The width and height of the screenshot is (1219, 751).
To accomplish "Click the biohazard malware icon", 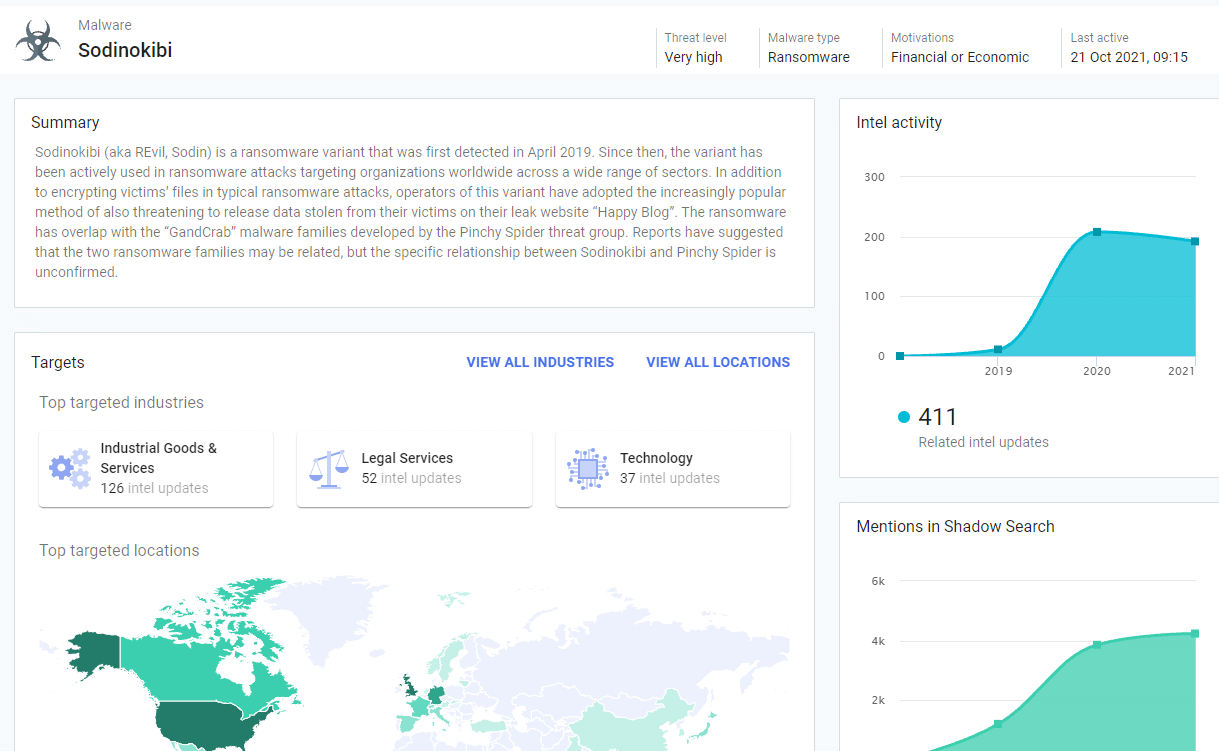I will 38,41.
